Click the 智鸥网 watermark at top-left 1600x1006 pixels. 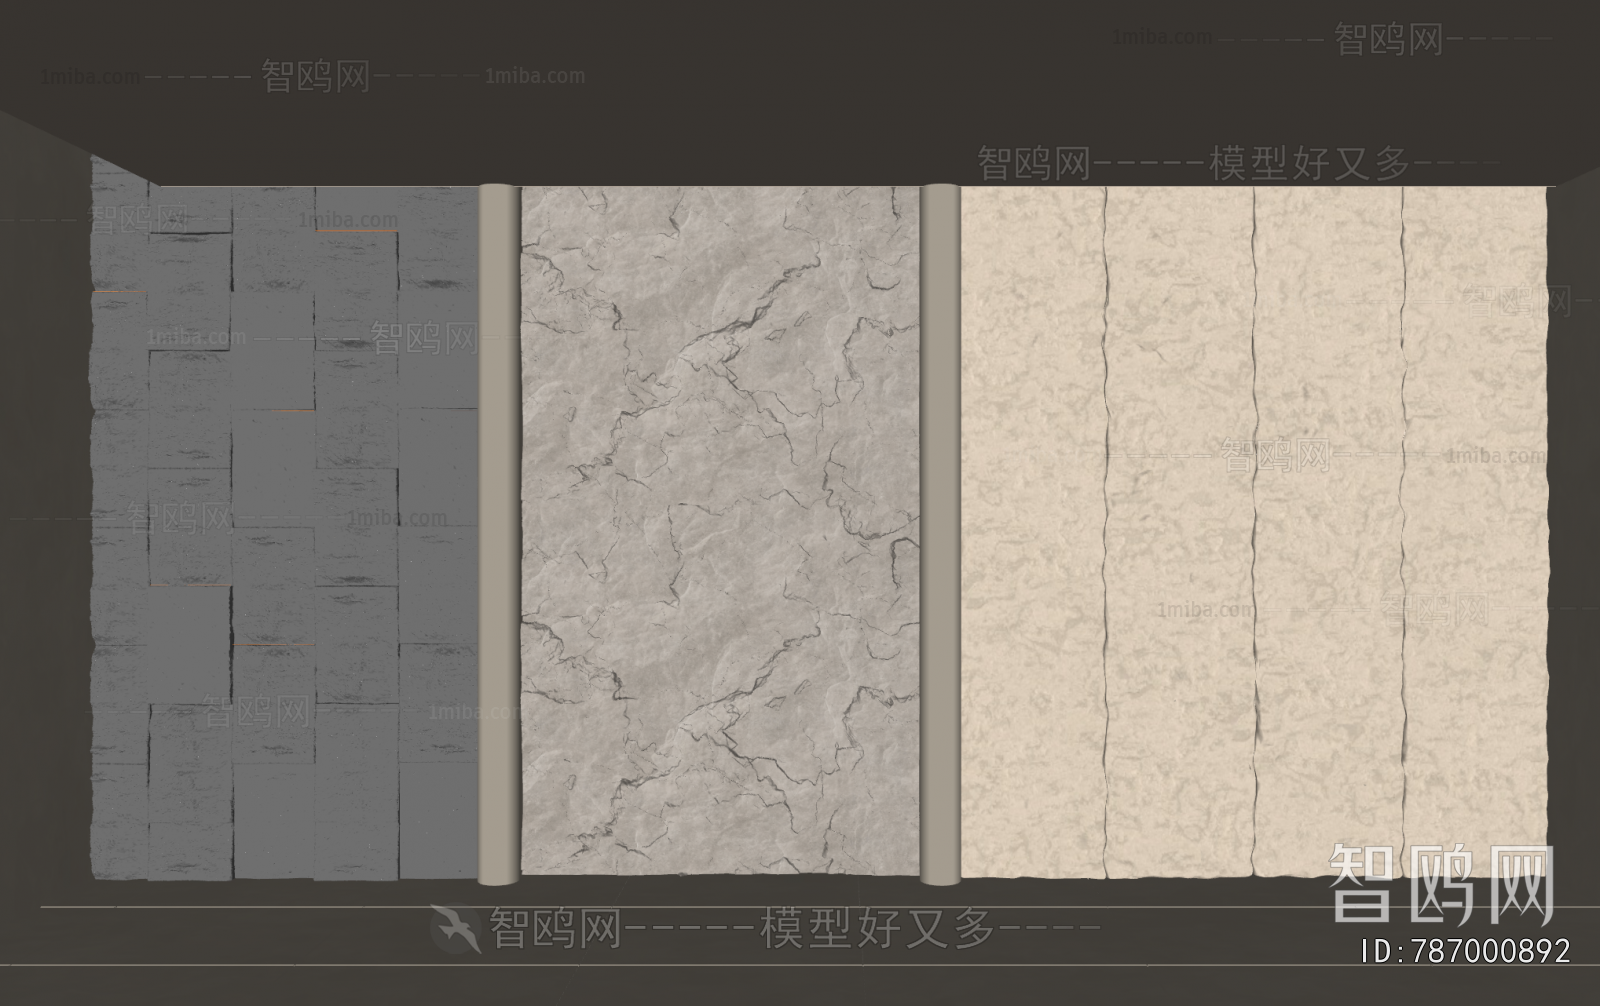click(x=315, y=76)
